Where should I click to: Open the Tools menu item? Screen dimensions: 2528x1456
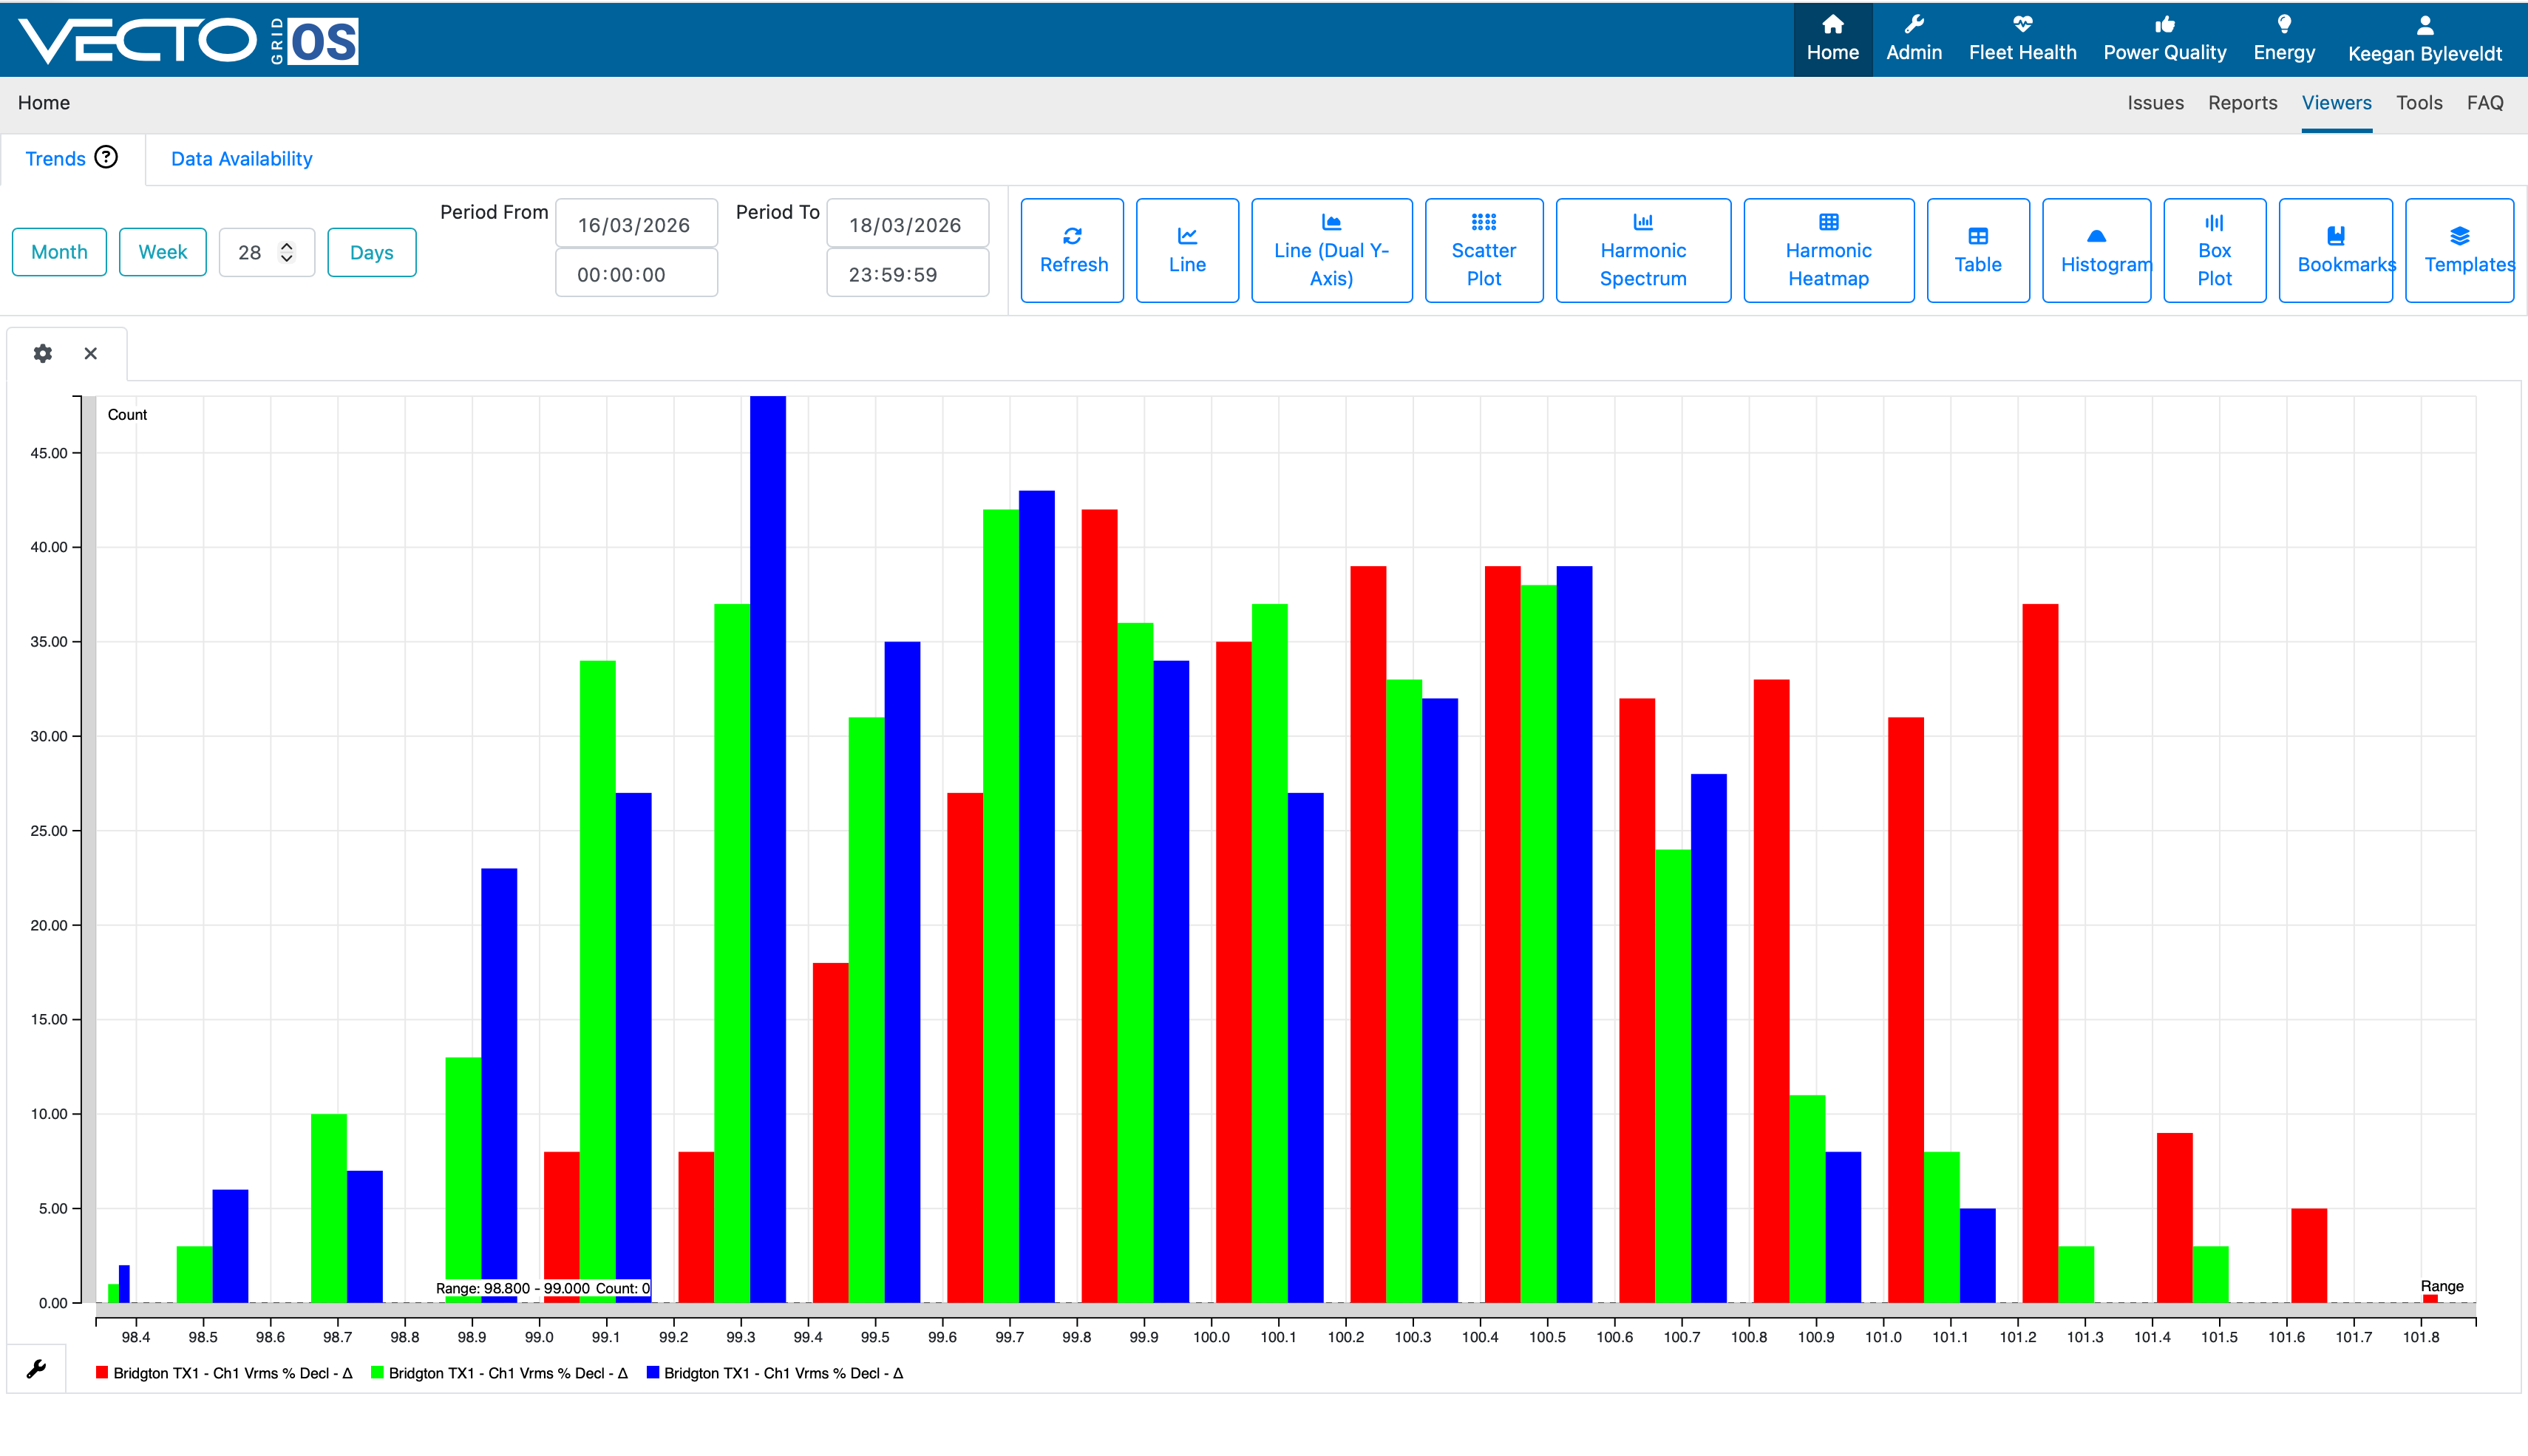pyautogui.click(x=2419, y=103)
